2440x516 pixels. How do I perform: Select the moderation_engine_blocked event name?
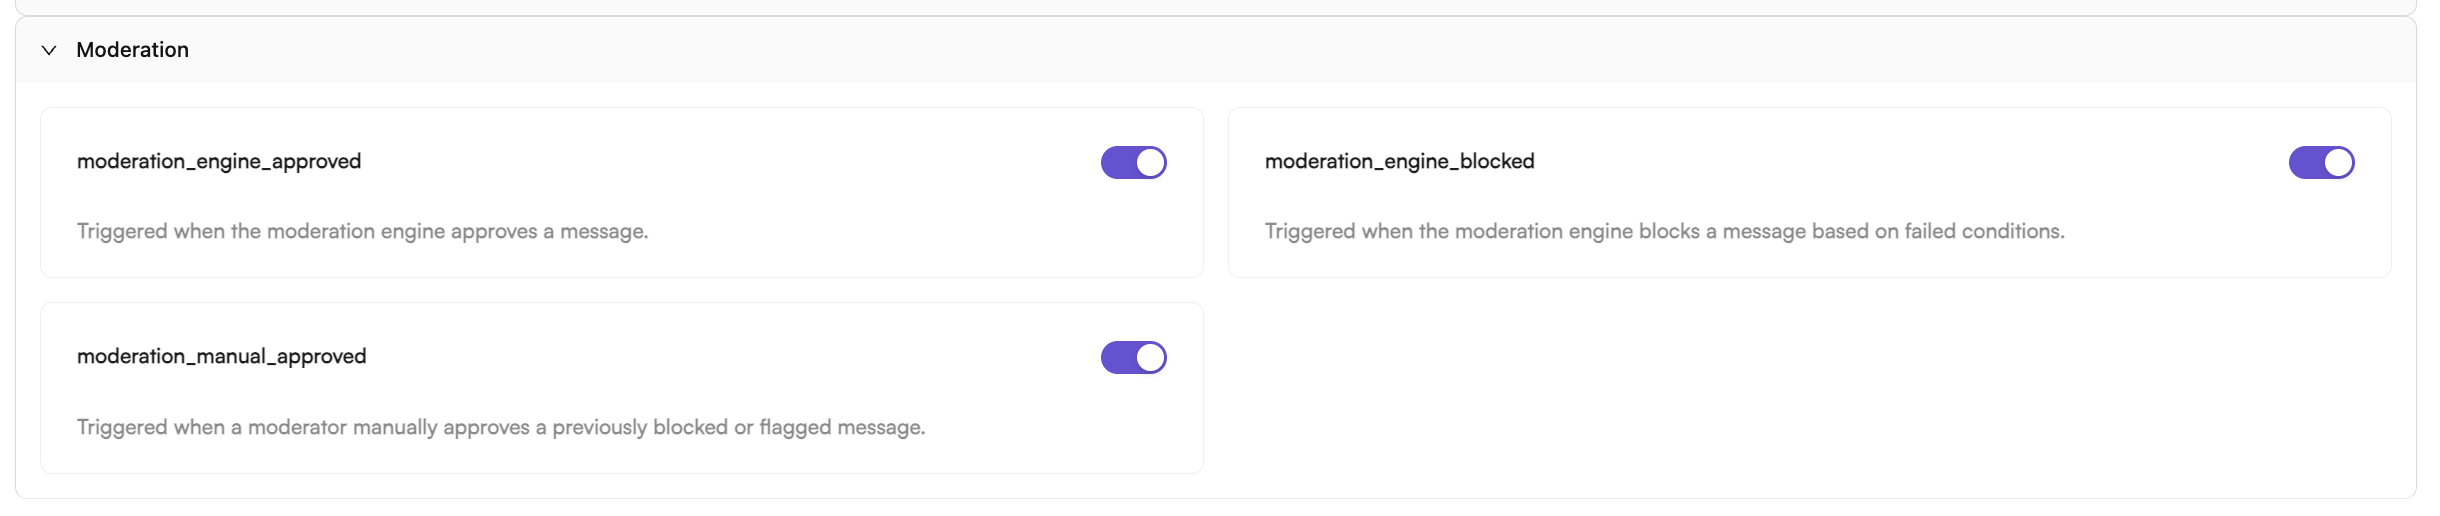coord(1399,161)
